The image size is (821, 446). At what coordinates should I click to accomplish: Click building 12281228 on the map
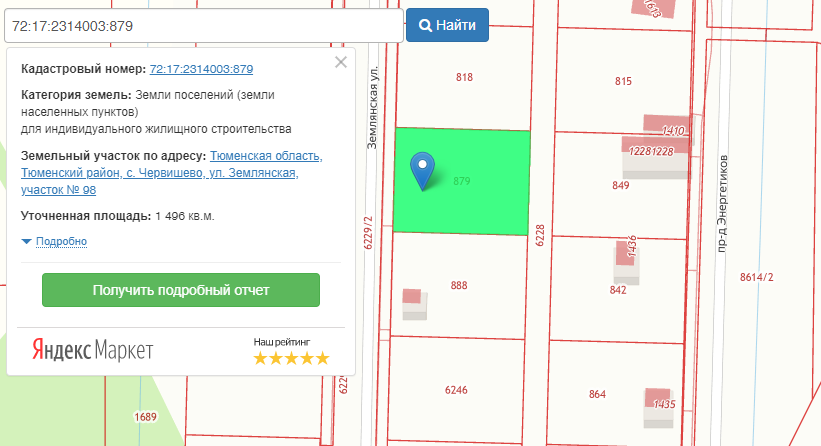pyautogui.click(x=655, y=158)
